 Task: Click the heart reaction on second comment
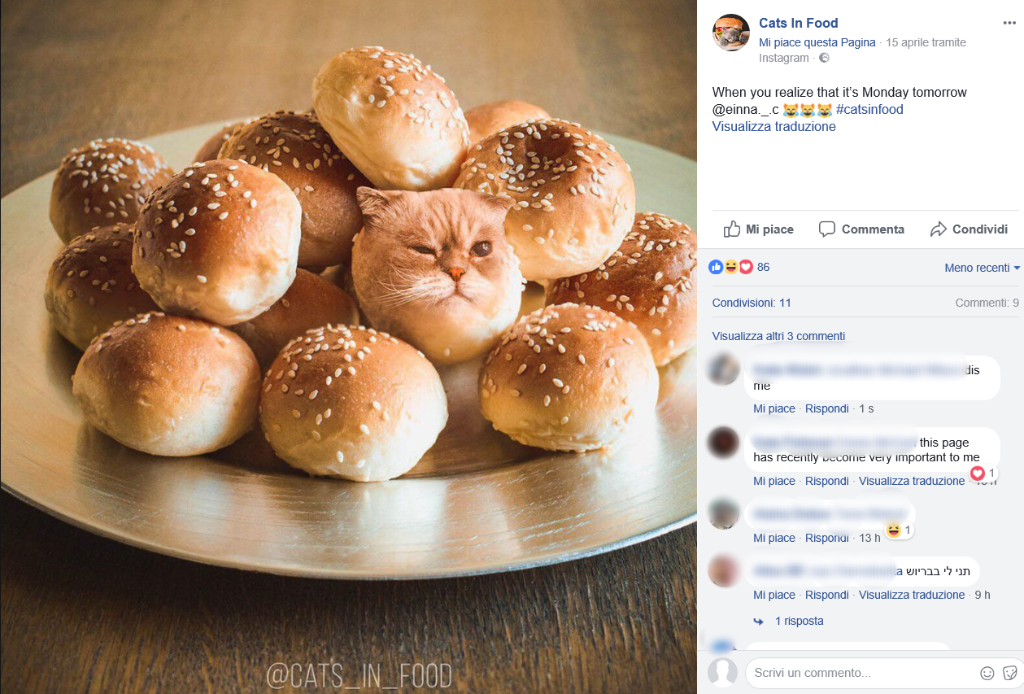pos(978,473)
